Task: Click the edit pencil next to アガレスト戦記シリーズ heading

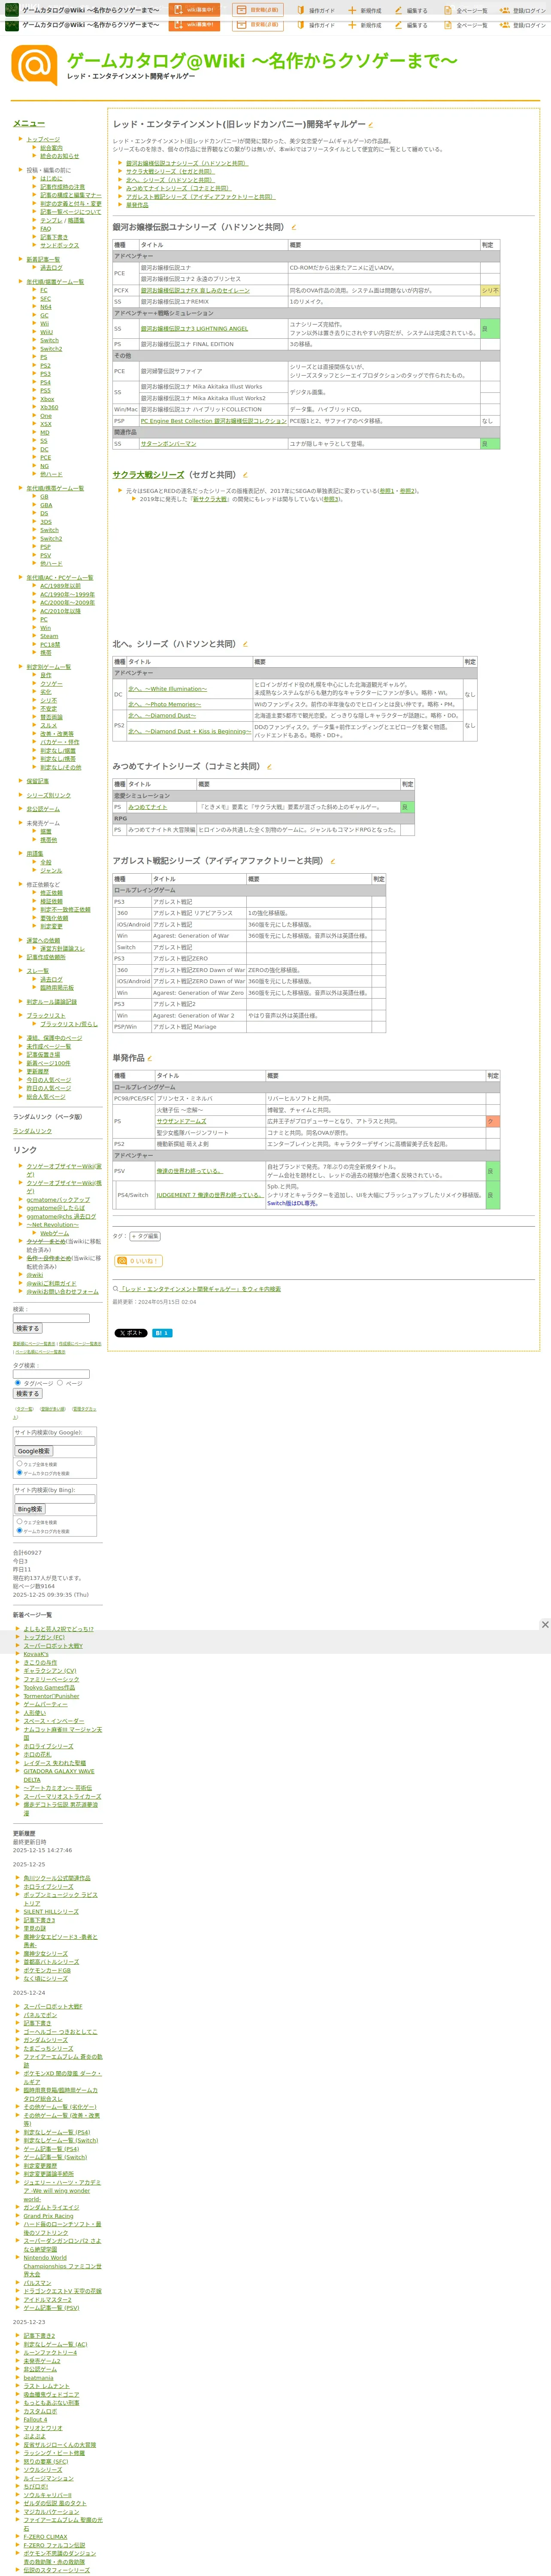Action: 333,861
